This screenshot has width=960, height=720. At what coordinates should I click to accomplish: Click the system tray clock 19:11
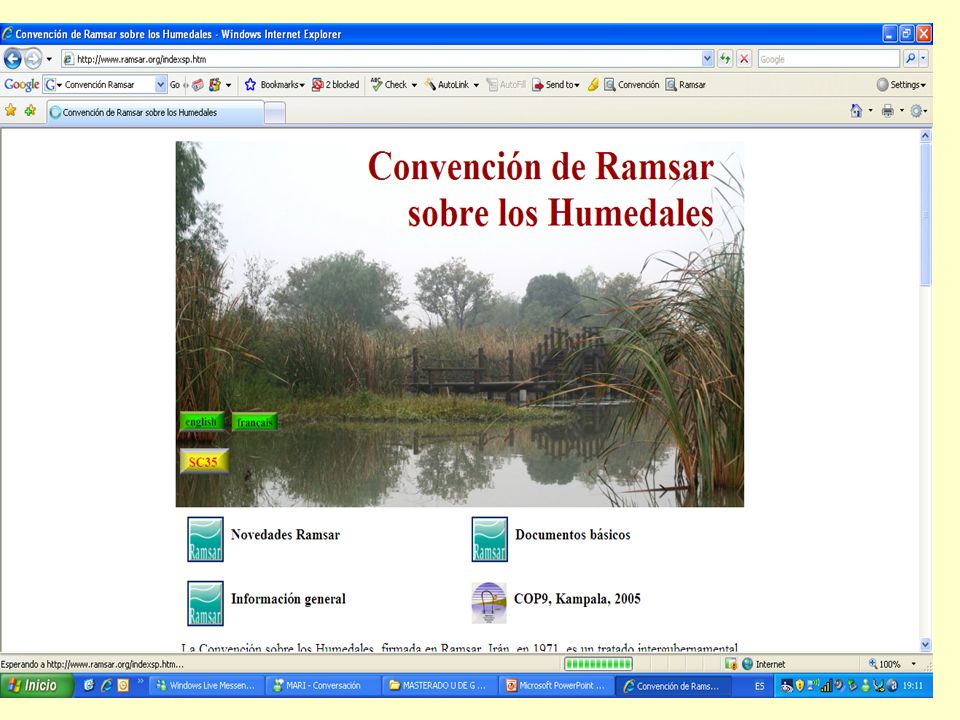coord(912,686)
